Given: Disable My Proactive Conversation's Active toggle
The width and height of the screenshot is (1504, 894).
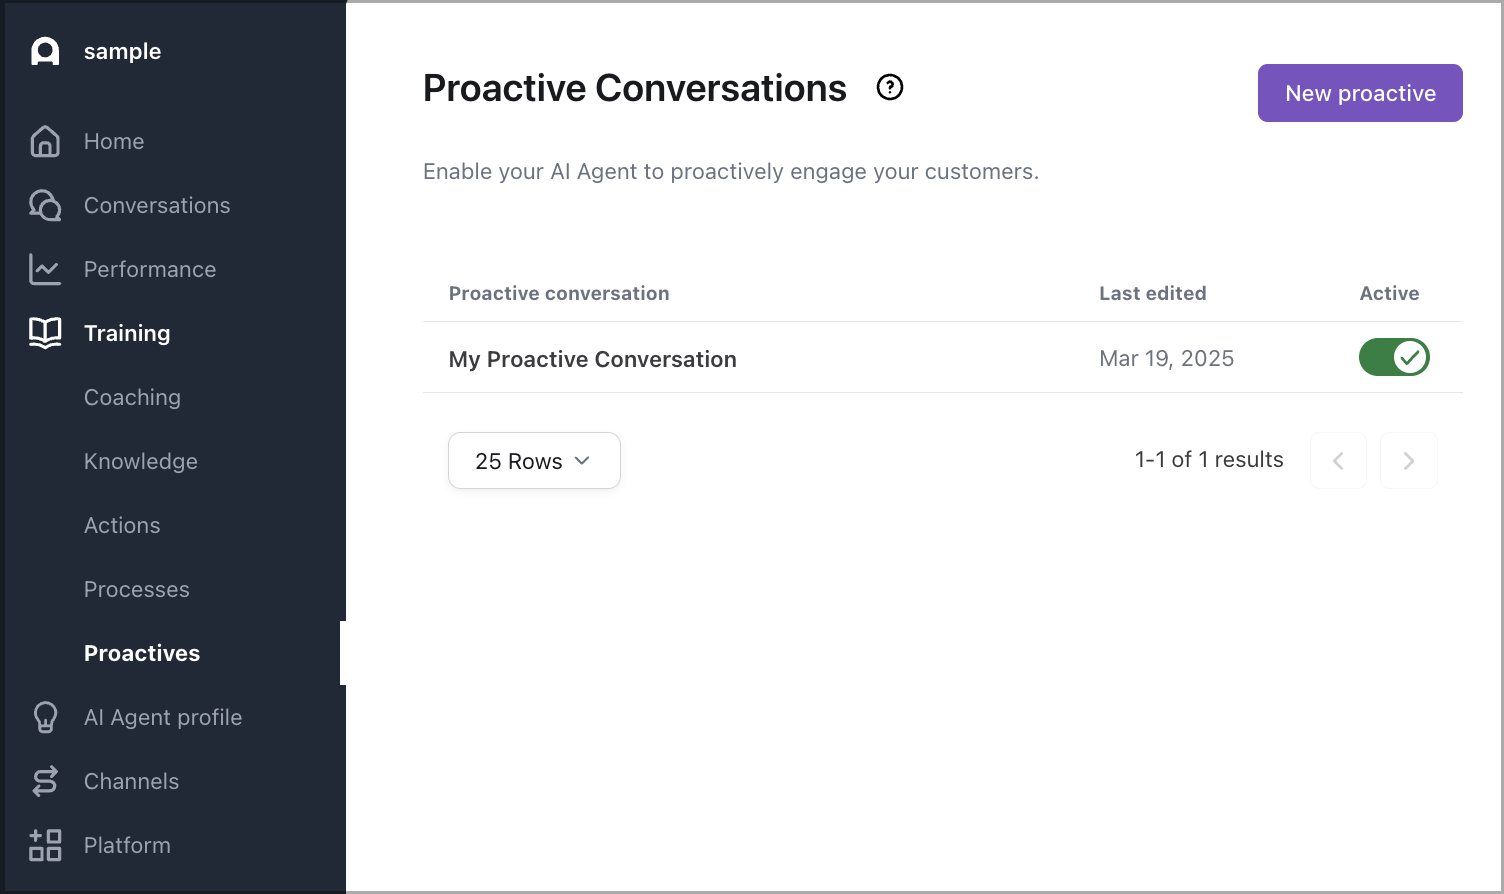Looking at the screenshot, I should pyautogui.click(x=1394, y=357).
